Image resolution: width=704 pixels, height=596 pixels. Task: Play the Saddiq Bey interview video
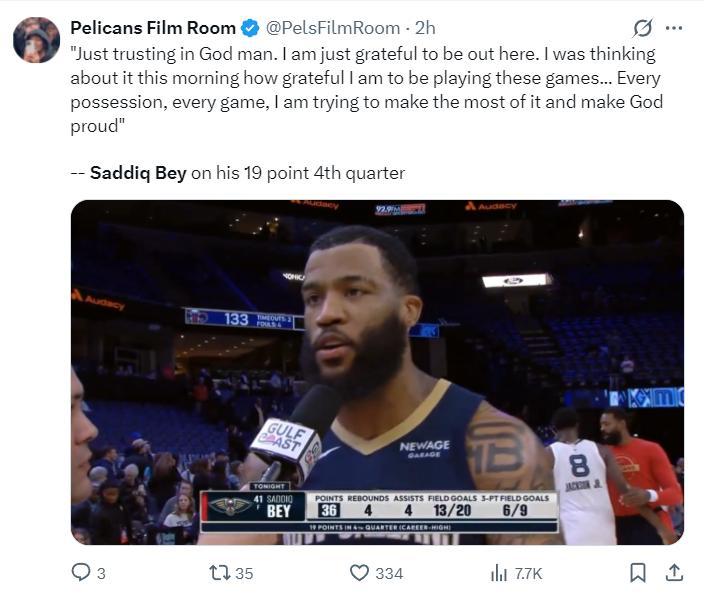click(377, 372)
